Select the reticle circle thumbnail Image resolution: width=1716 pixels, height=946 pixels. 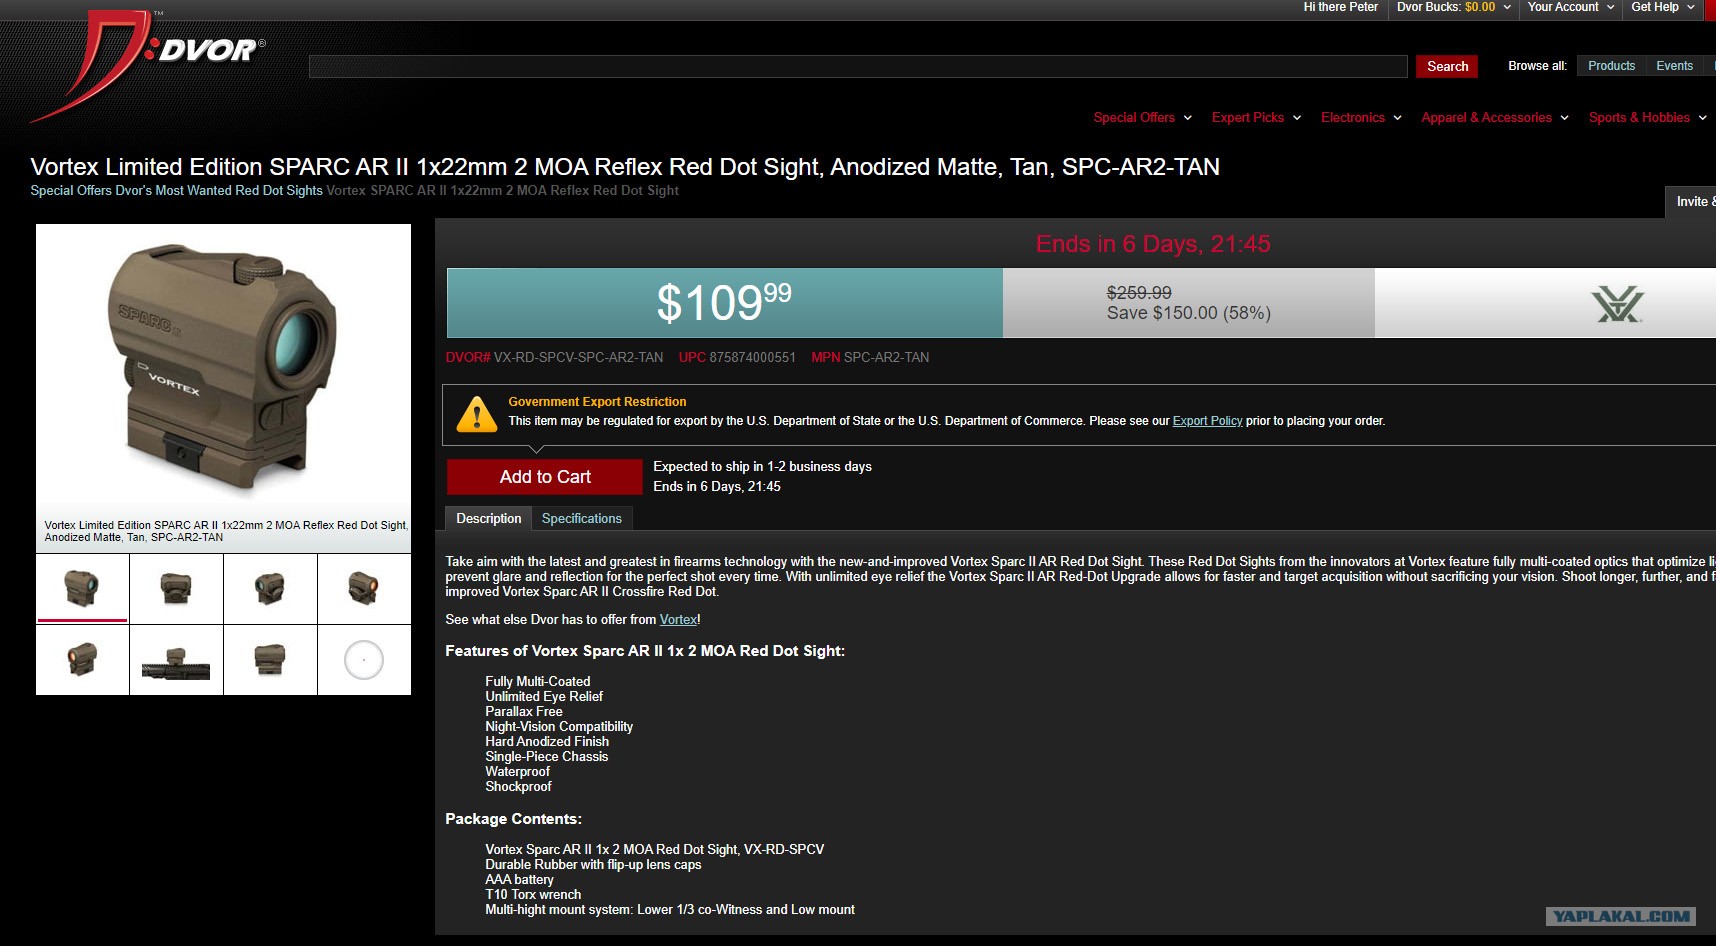[364, 660]
